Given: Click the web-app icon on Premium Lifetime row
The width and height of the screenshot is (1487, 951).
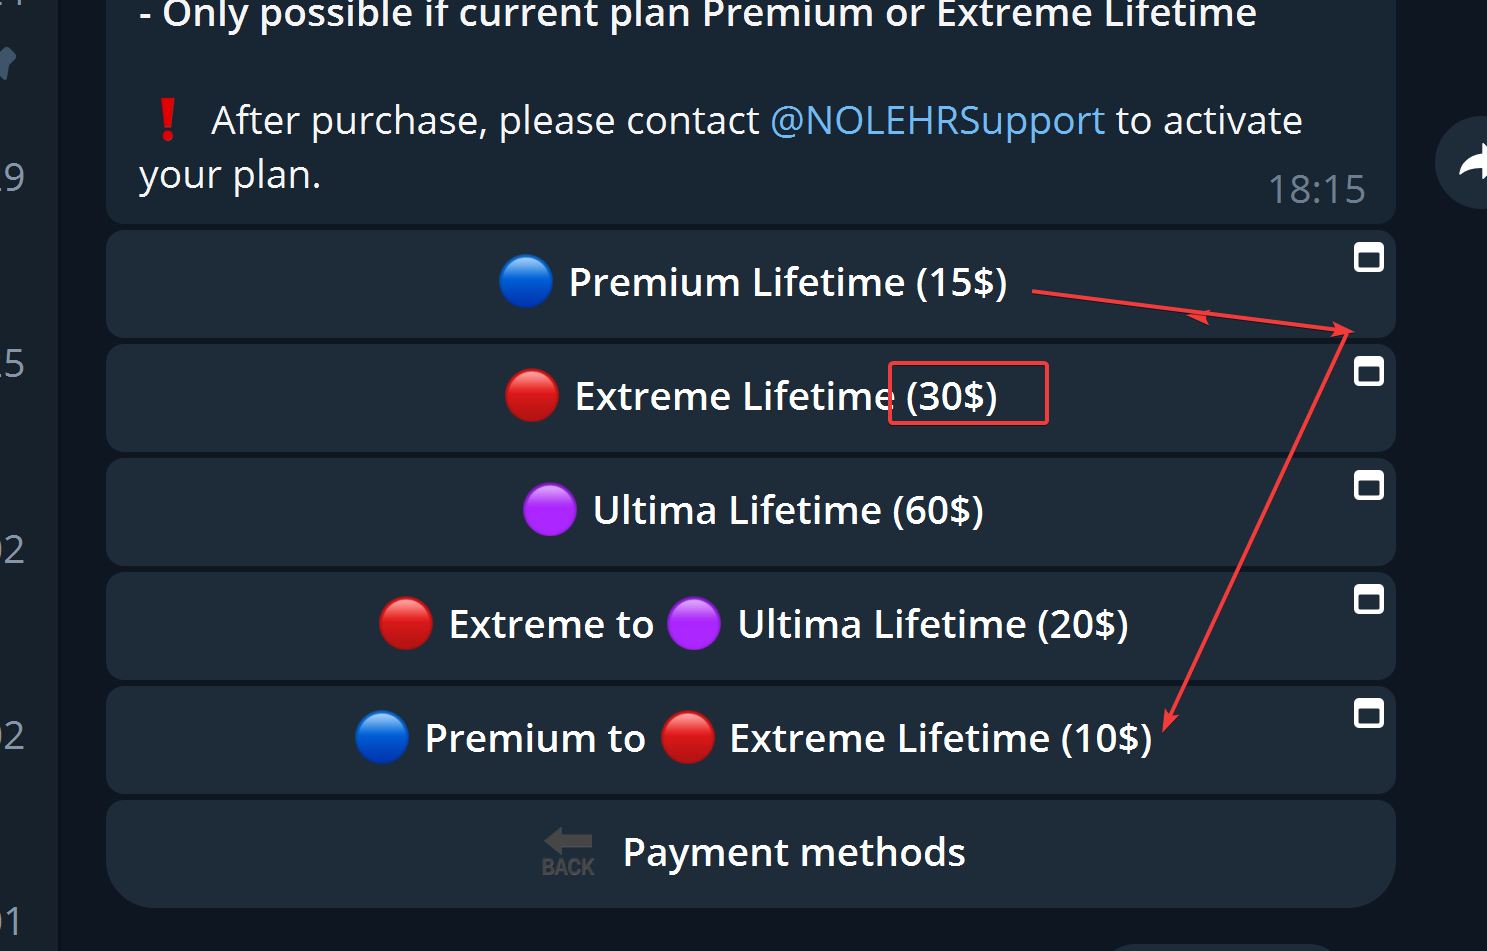Looking at the screenshot, I should click(x=1368, y=258).
